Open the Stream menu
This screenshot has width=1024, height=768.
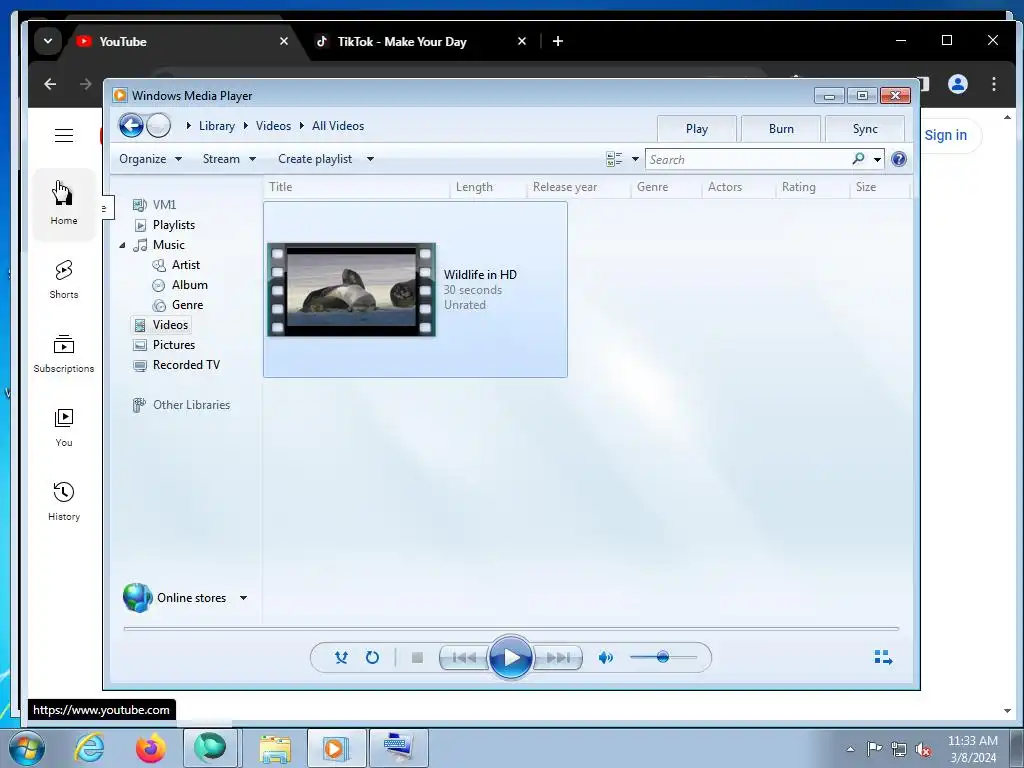229,159
